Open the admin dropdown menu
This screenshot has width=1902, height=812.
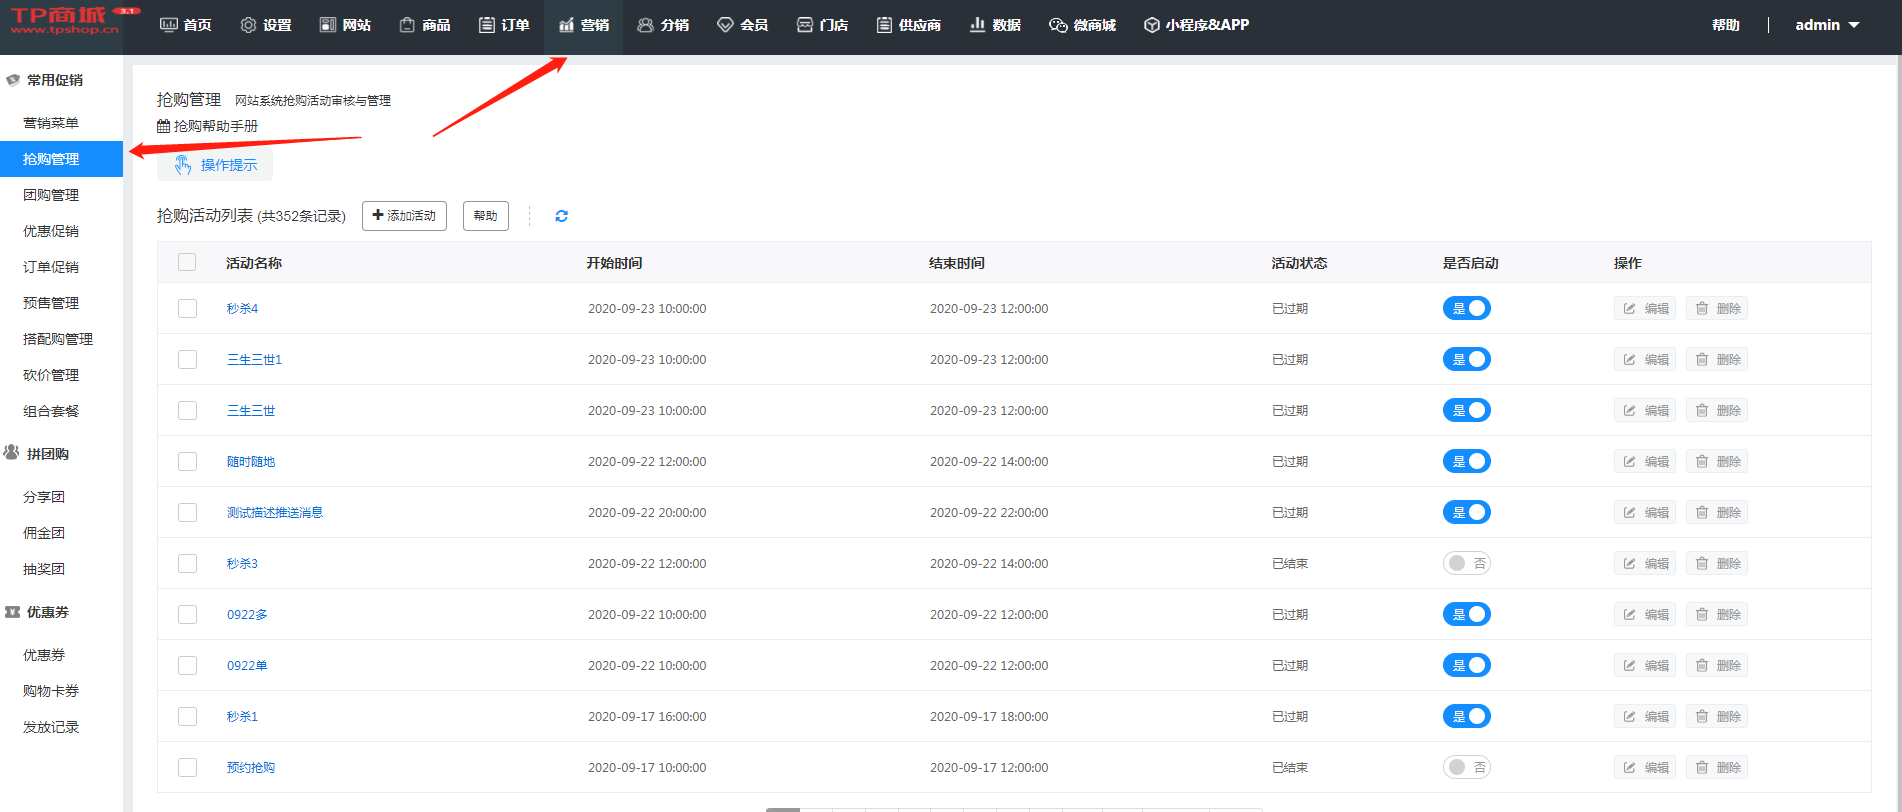point(1826,25)
